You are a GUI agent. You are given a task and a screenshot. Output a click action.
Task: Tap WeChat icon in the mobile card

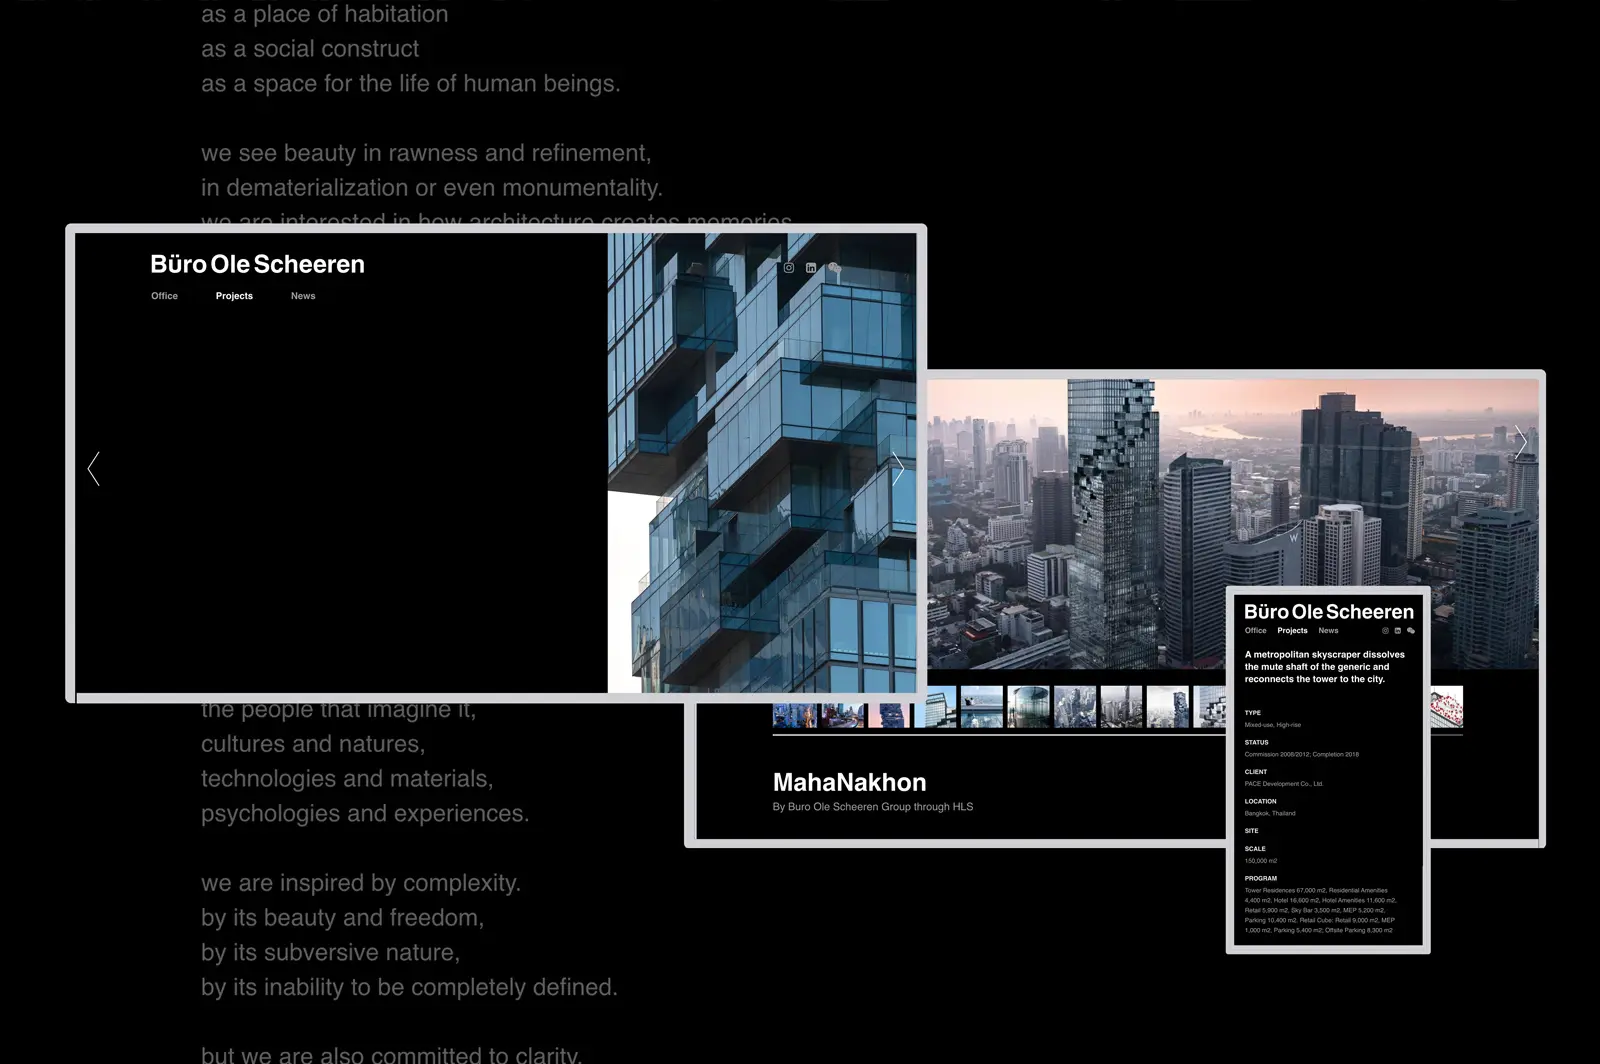(x=1411, y=631)
